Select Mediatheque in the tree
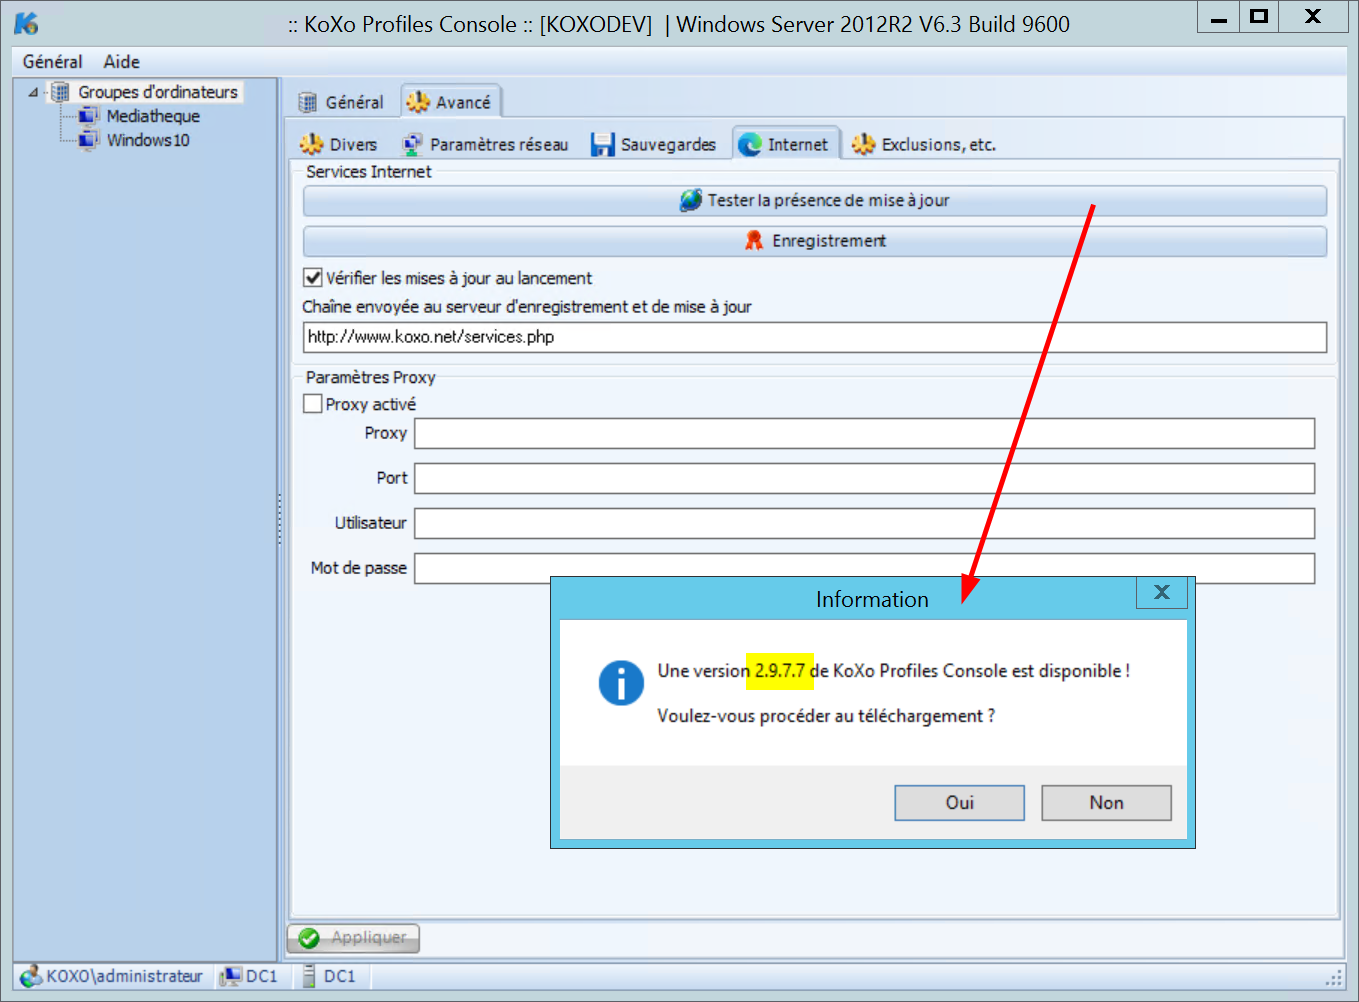Image resolution: width=1359 pixels, height=1002 pixels. [x=153, y=116]
